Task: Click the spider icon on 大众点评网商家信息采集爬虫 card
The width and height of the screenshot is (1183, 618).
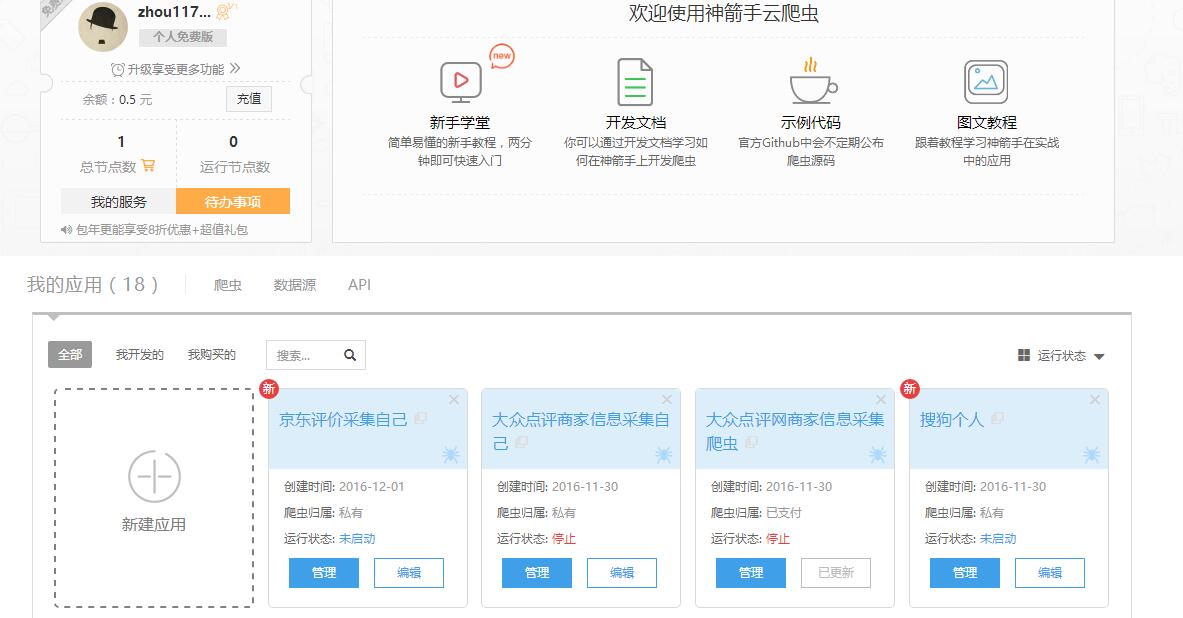Action: tap(877, 454)
